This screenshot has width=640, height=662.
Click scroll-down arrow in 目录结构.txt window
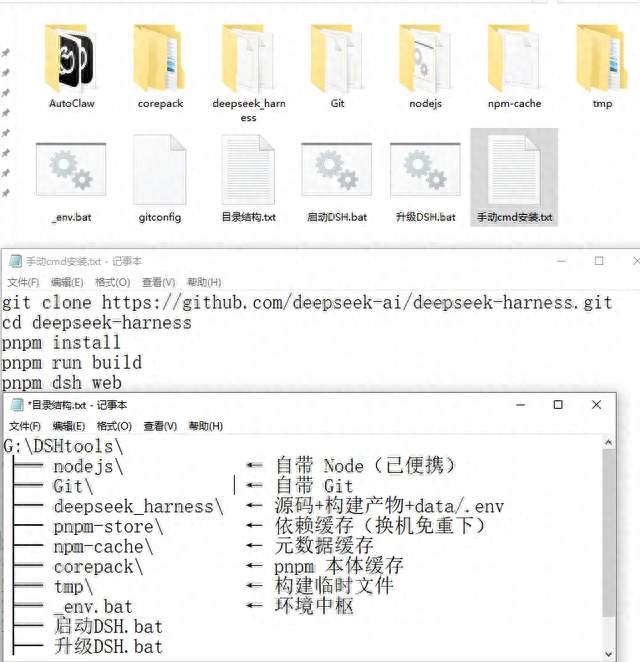(x=608, y=654)
